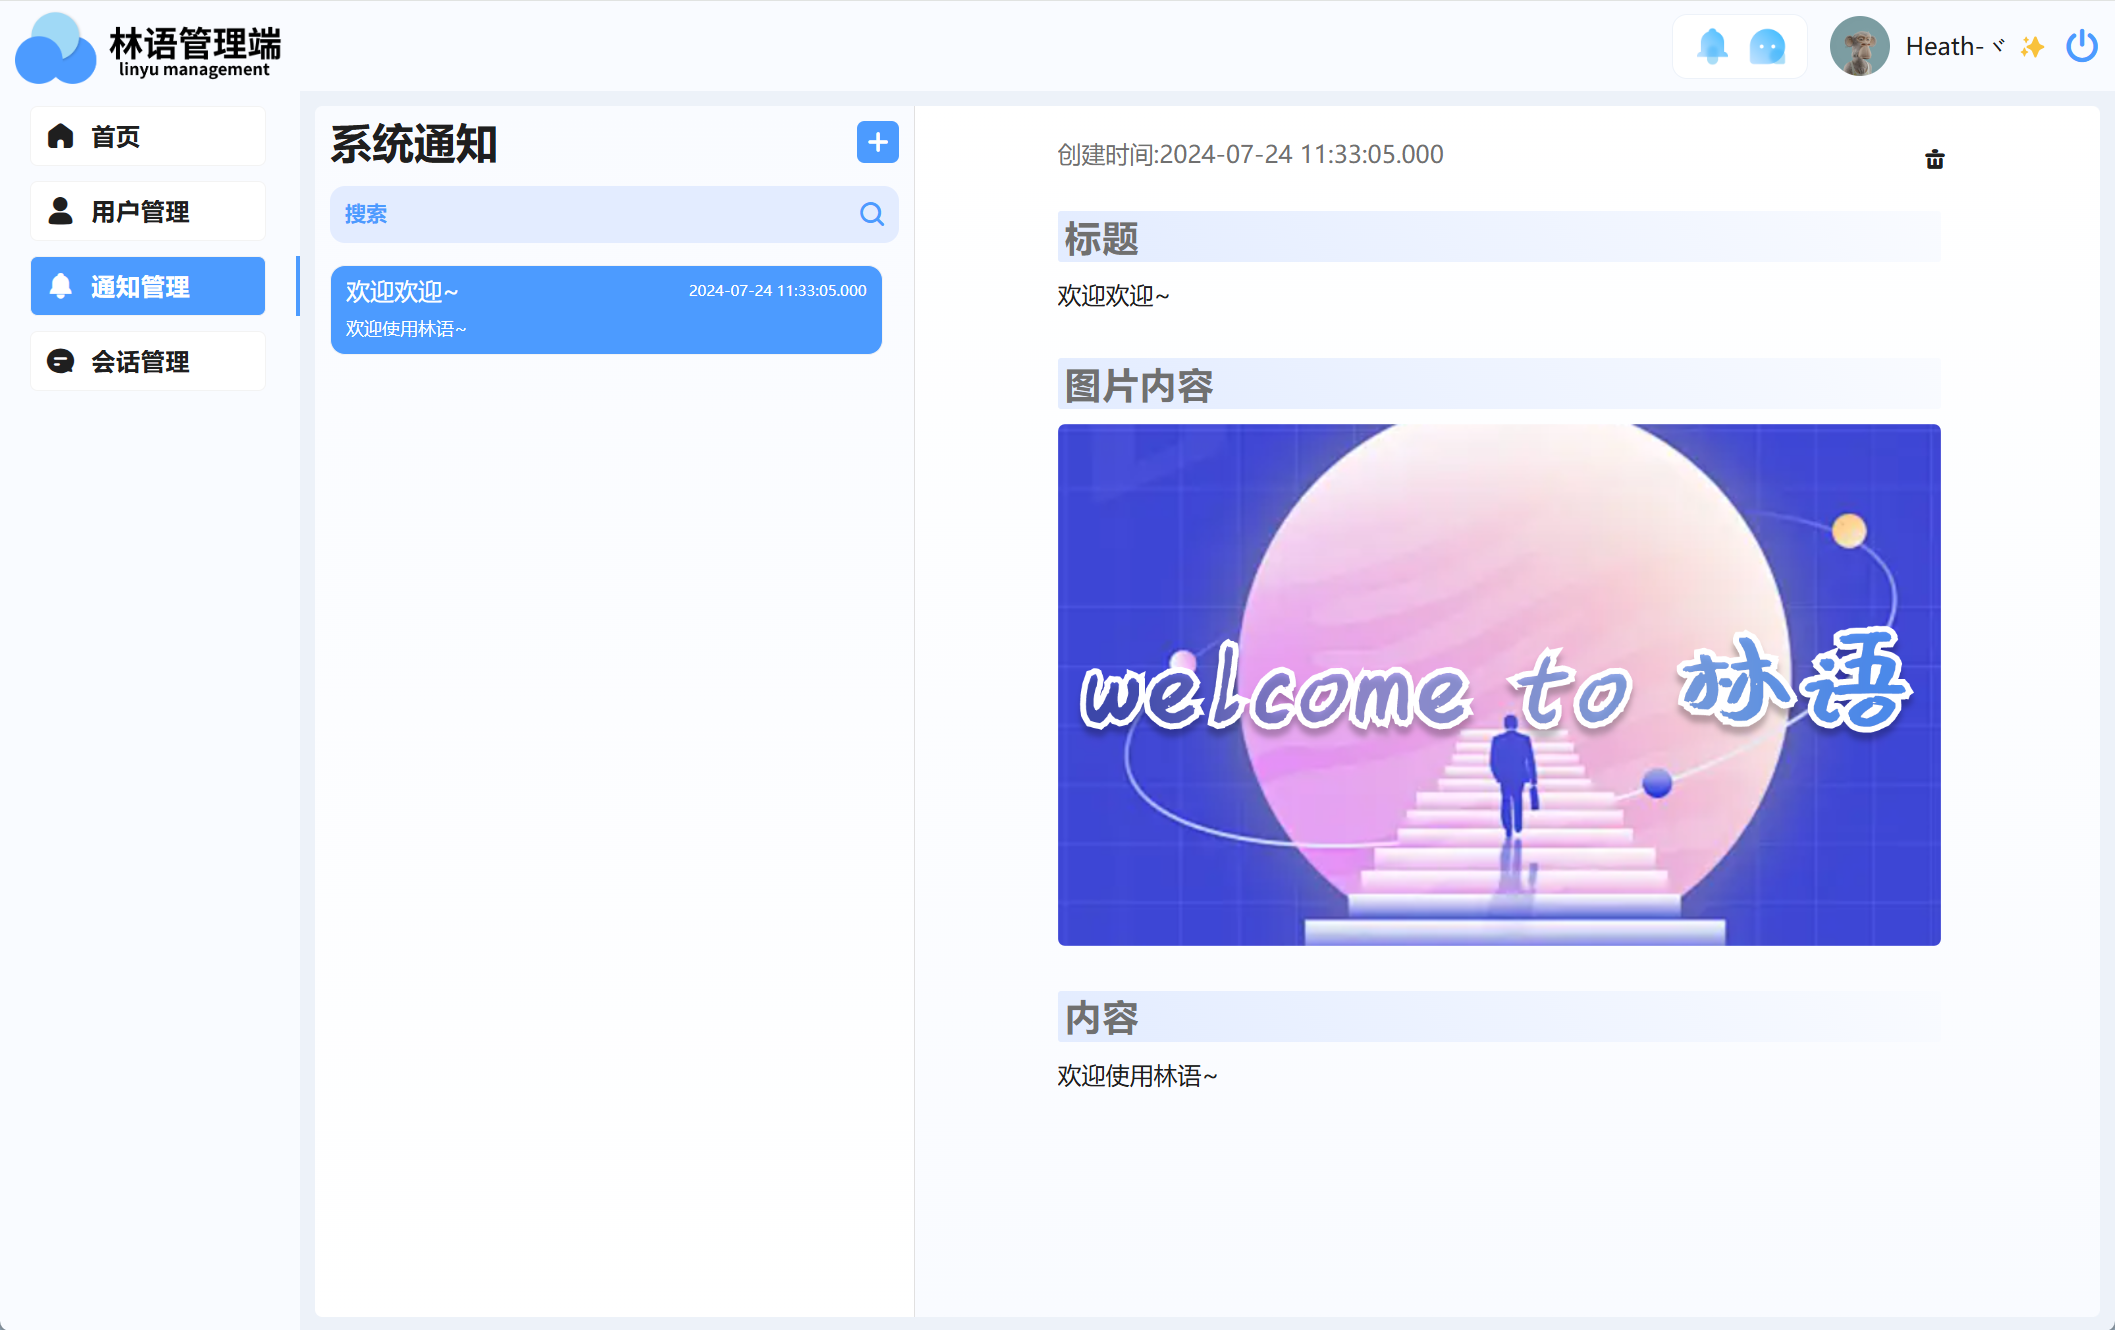Screen dimensions: 2115x1330
Task: Click the welcome to 林语 image
Action: click(x=1499, y=684)
